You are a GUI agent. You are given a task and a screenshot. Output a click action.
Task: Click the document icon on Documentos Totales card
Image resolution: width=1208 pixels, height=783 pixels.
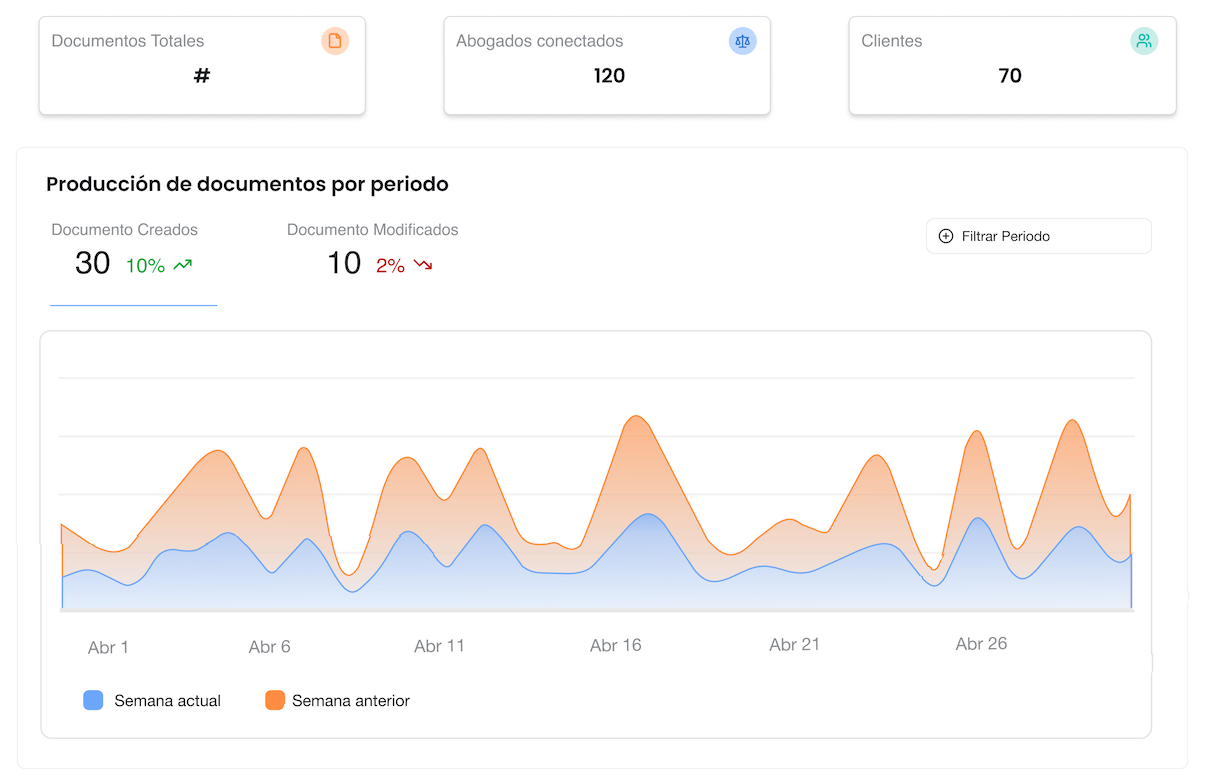point(335,41)
